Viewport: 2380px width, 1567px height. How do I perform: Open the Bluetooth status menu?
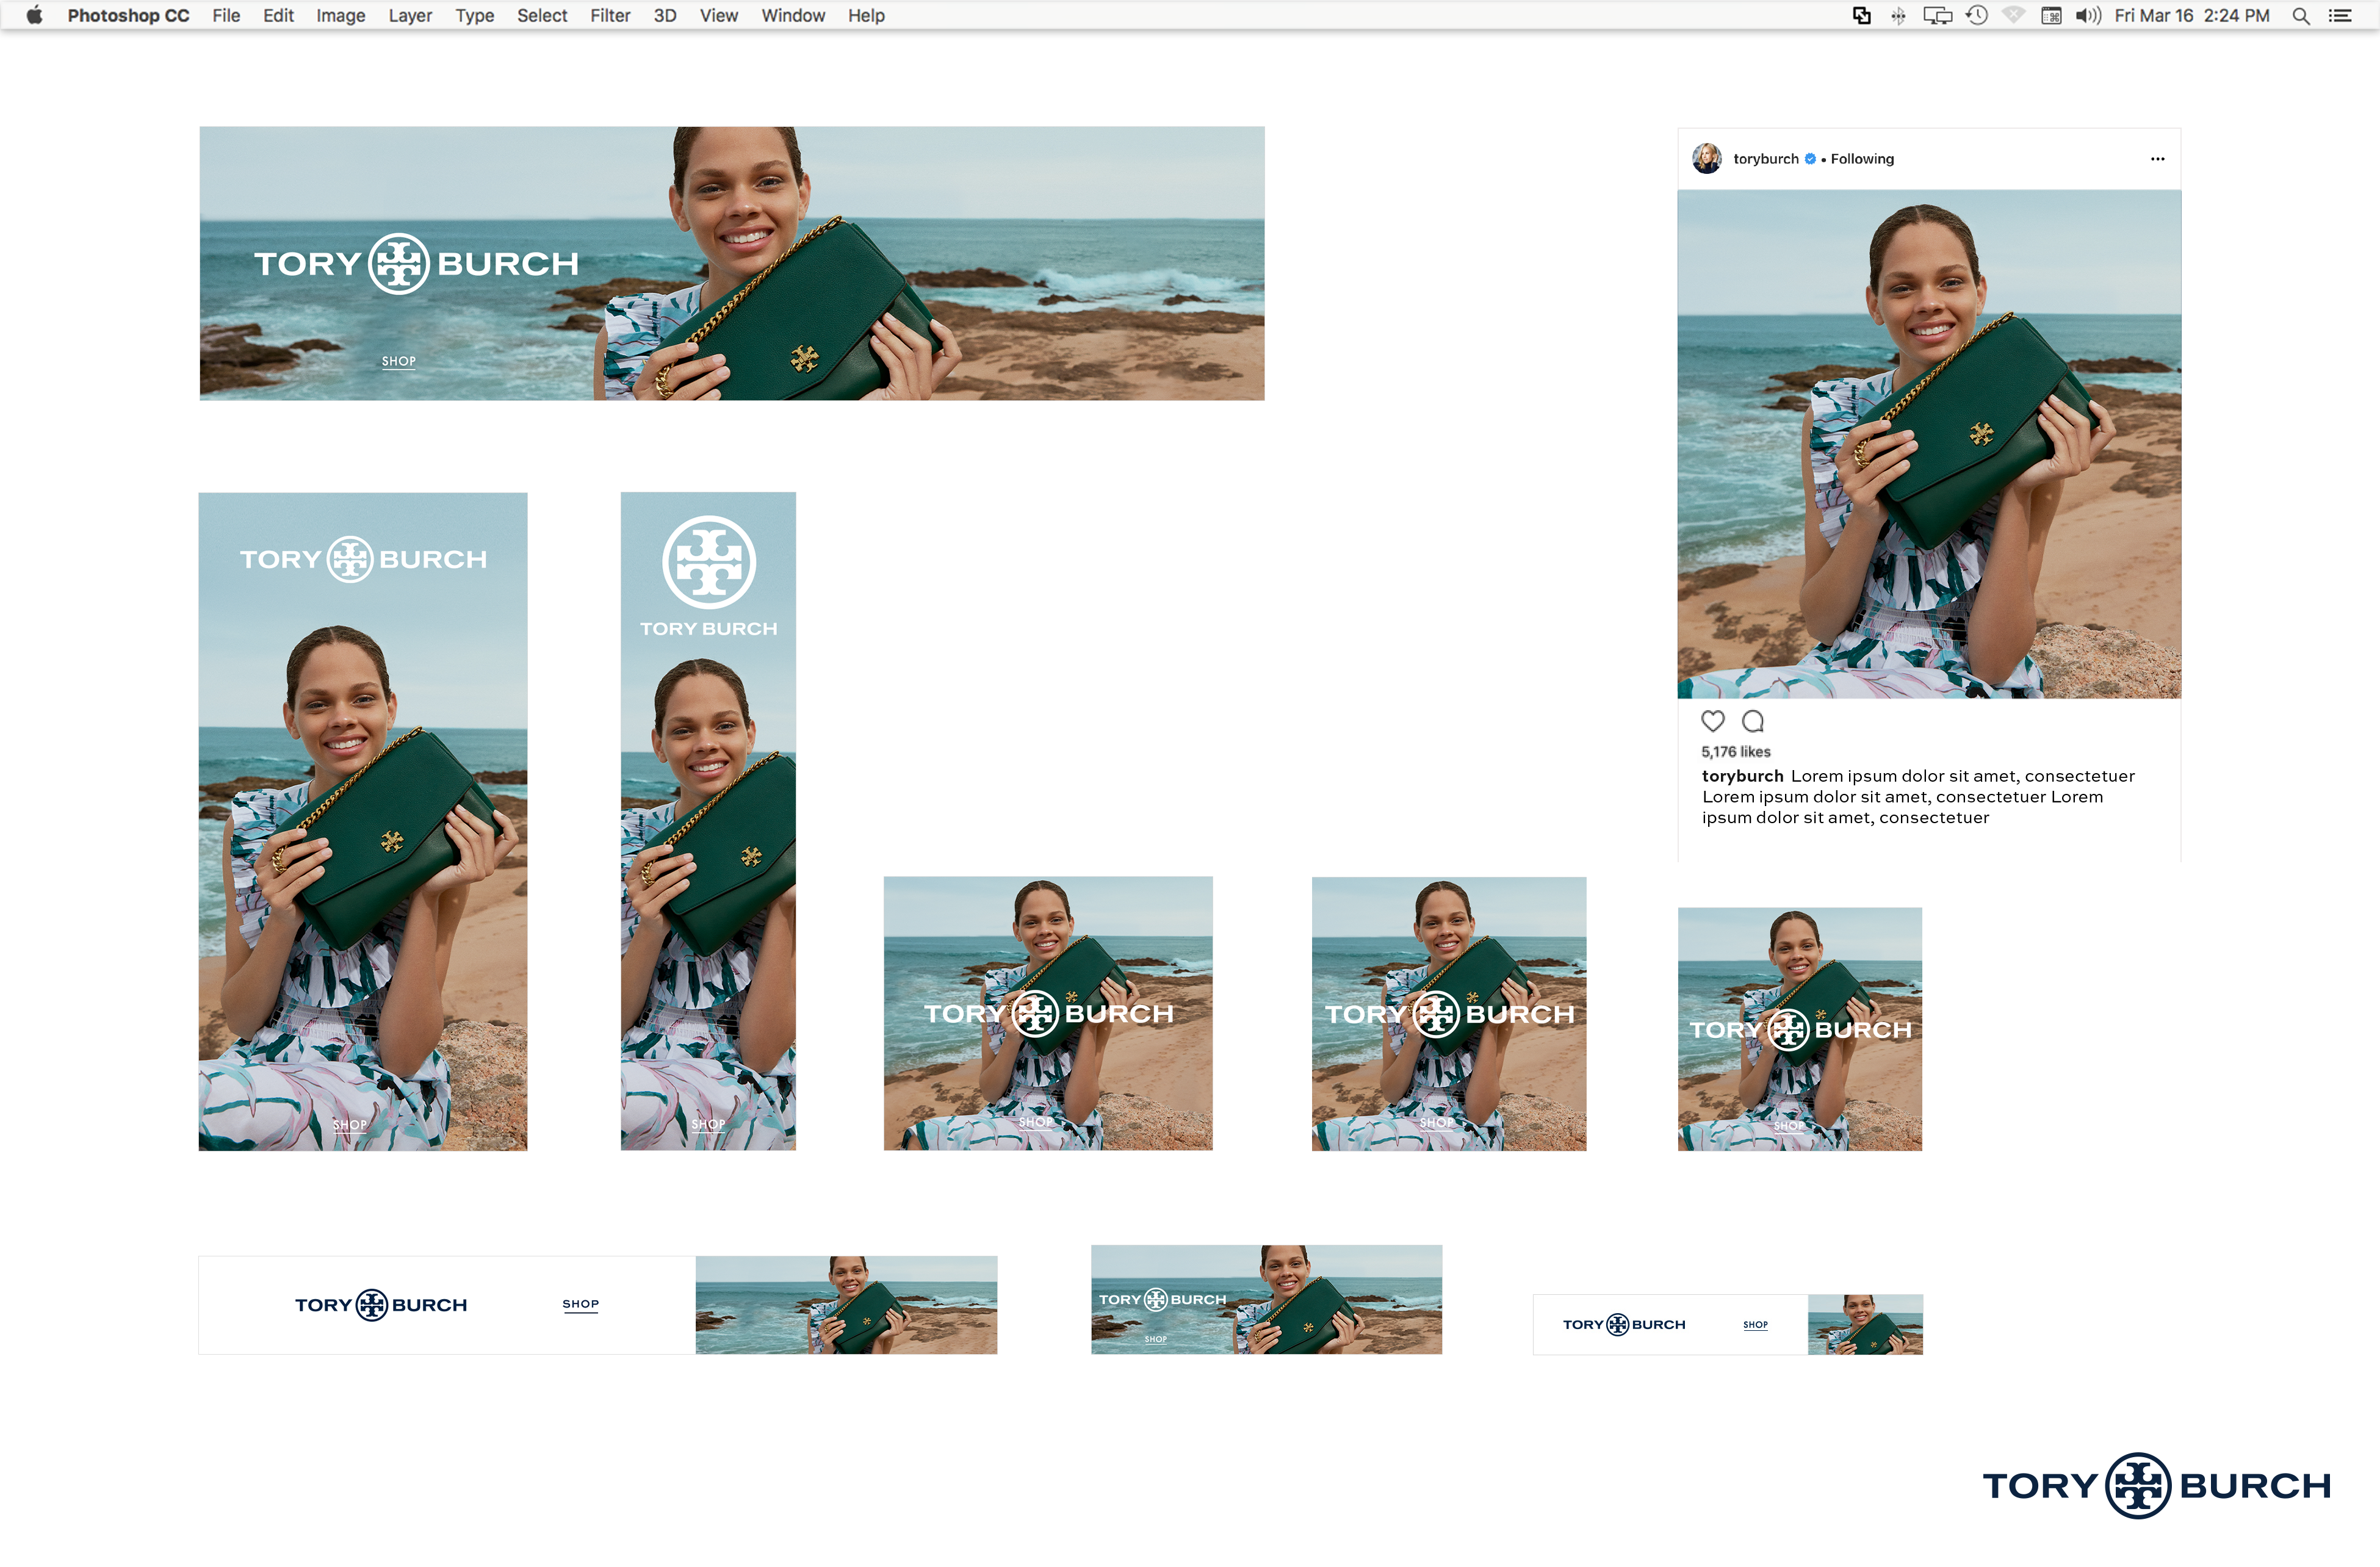(1898, 15)
